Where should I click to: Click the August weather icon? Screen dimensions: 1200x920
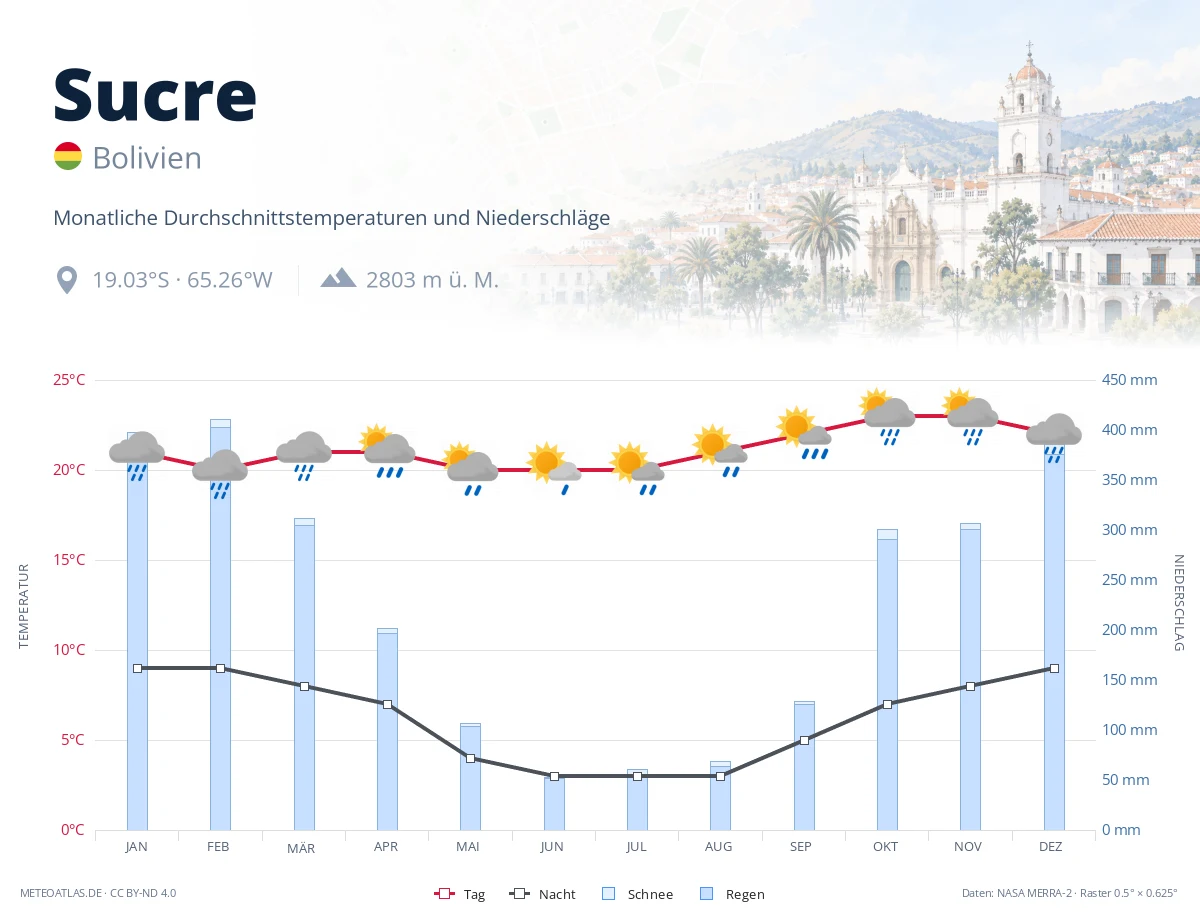720,451
